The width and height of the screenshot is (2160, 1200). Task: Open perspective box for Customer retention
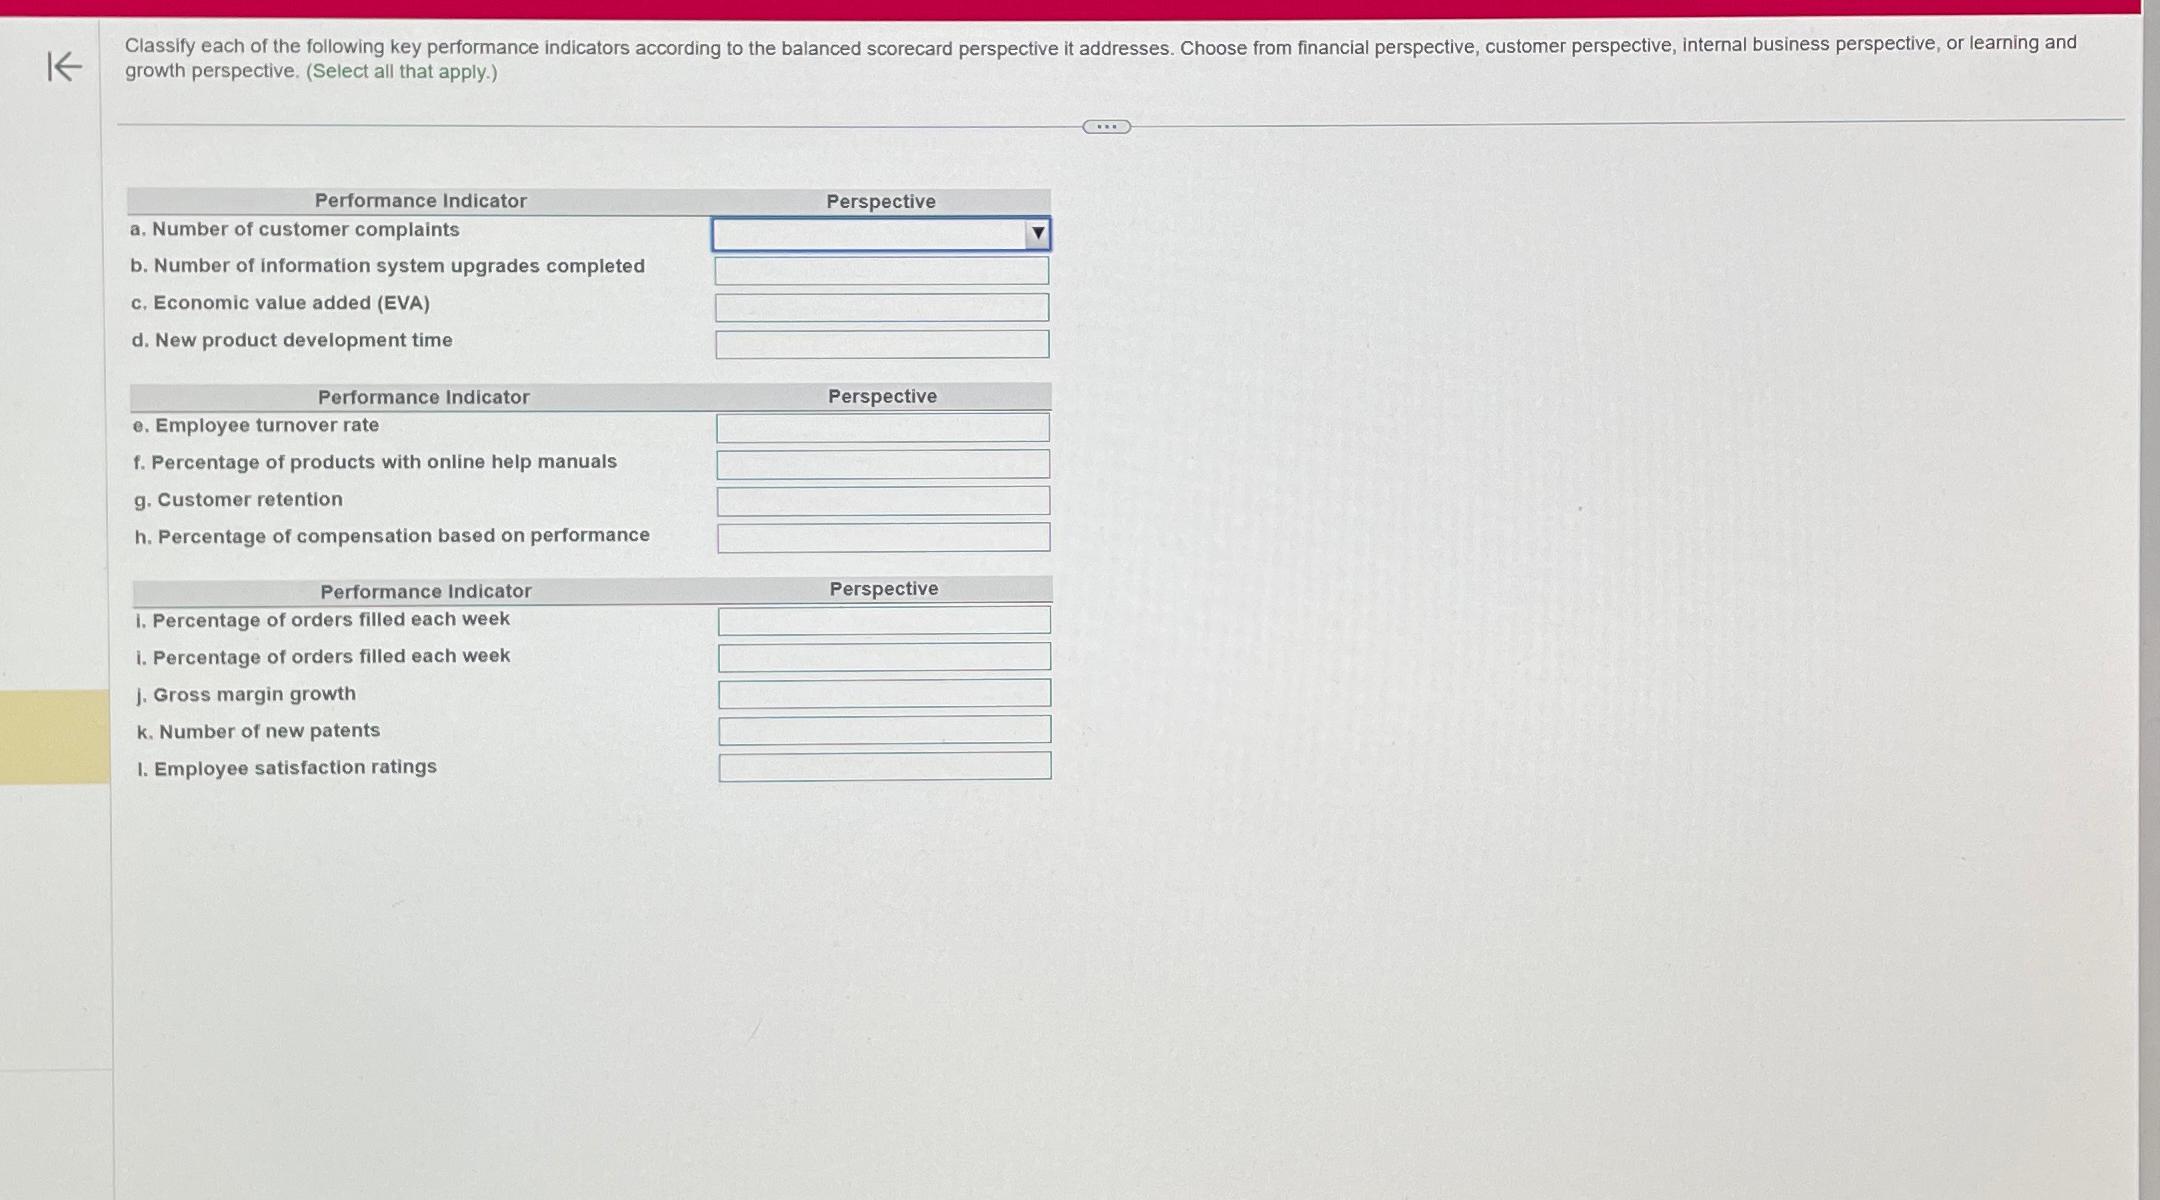tap(882, 501)
